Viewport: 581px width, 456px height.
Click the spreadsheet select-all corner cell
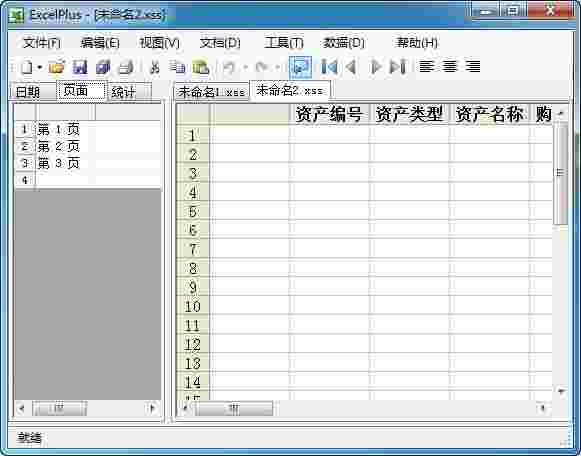tap(193, 114)
